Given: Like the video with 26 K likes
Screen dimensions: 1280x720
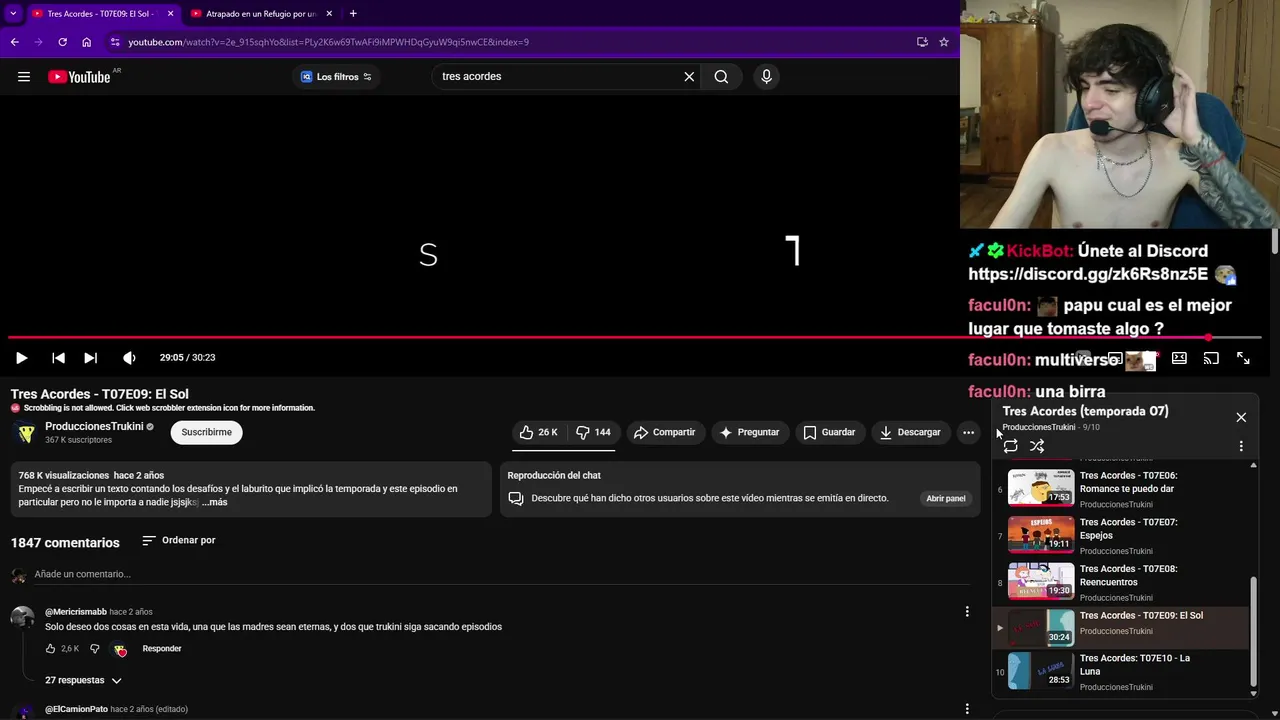Looking at the screenshot, I should click(538, 432).
